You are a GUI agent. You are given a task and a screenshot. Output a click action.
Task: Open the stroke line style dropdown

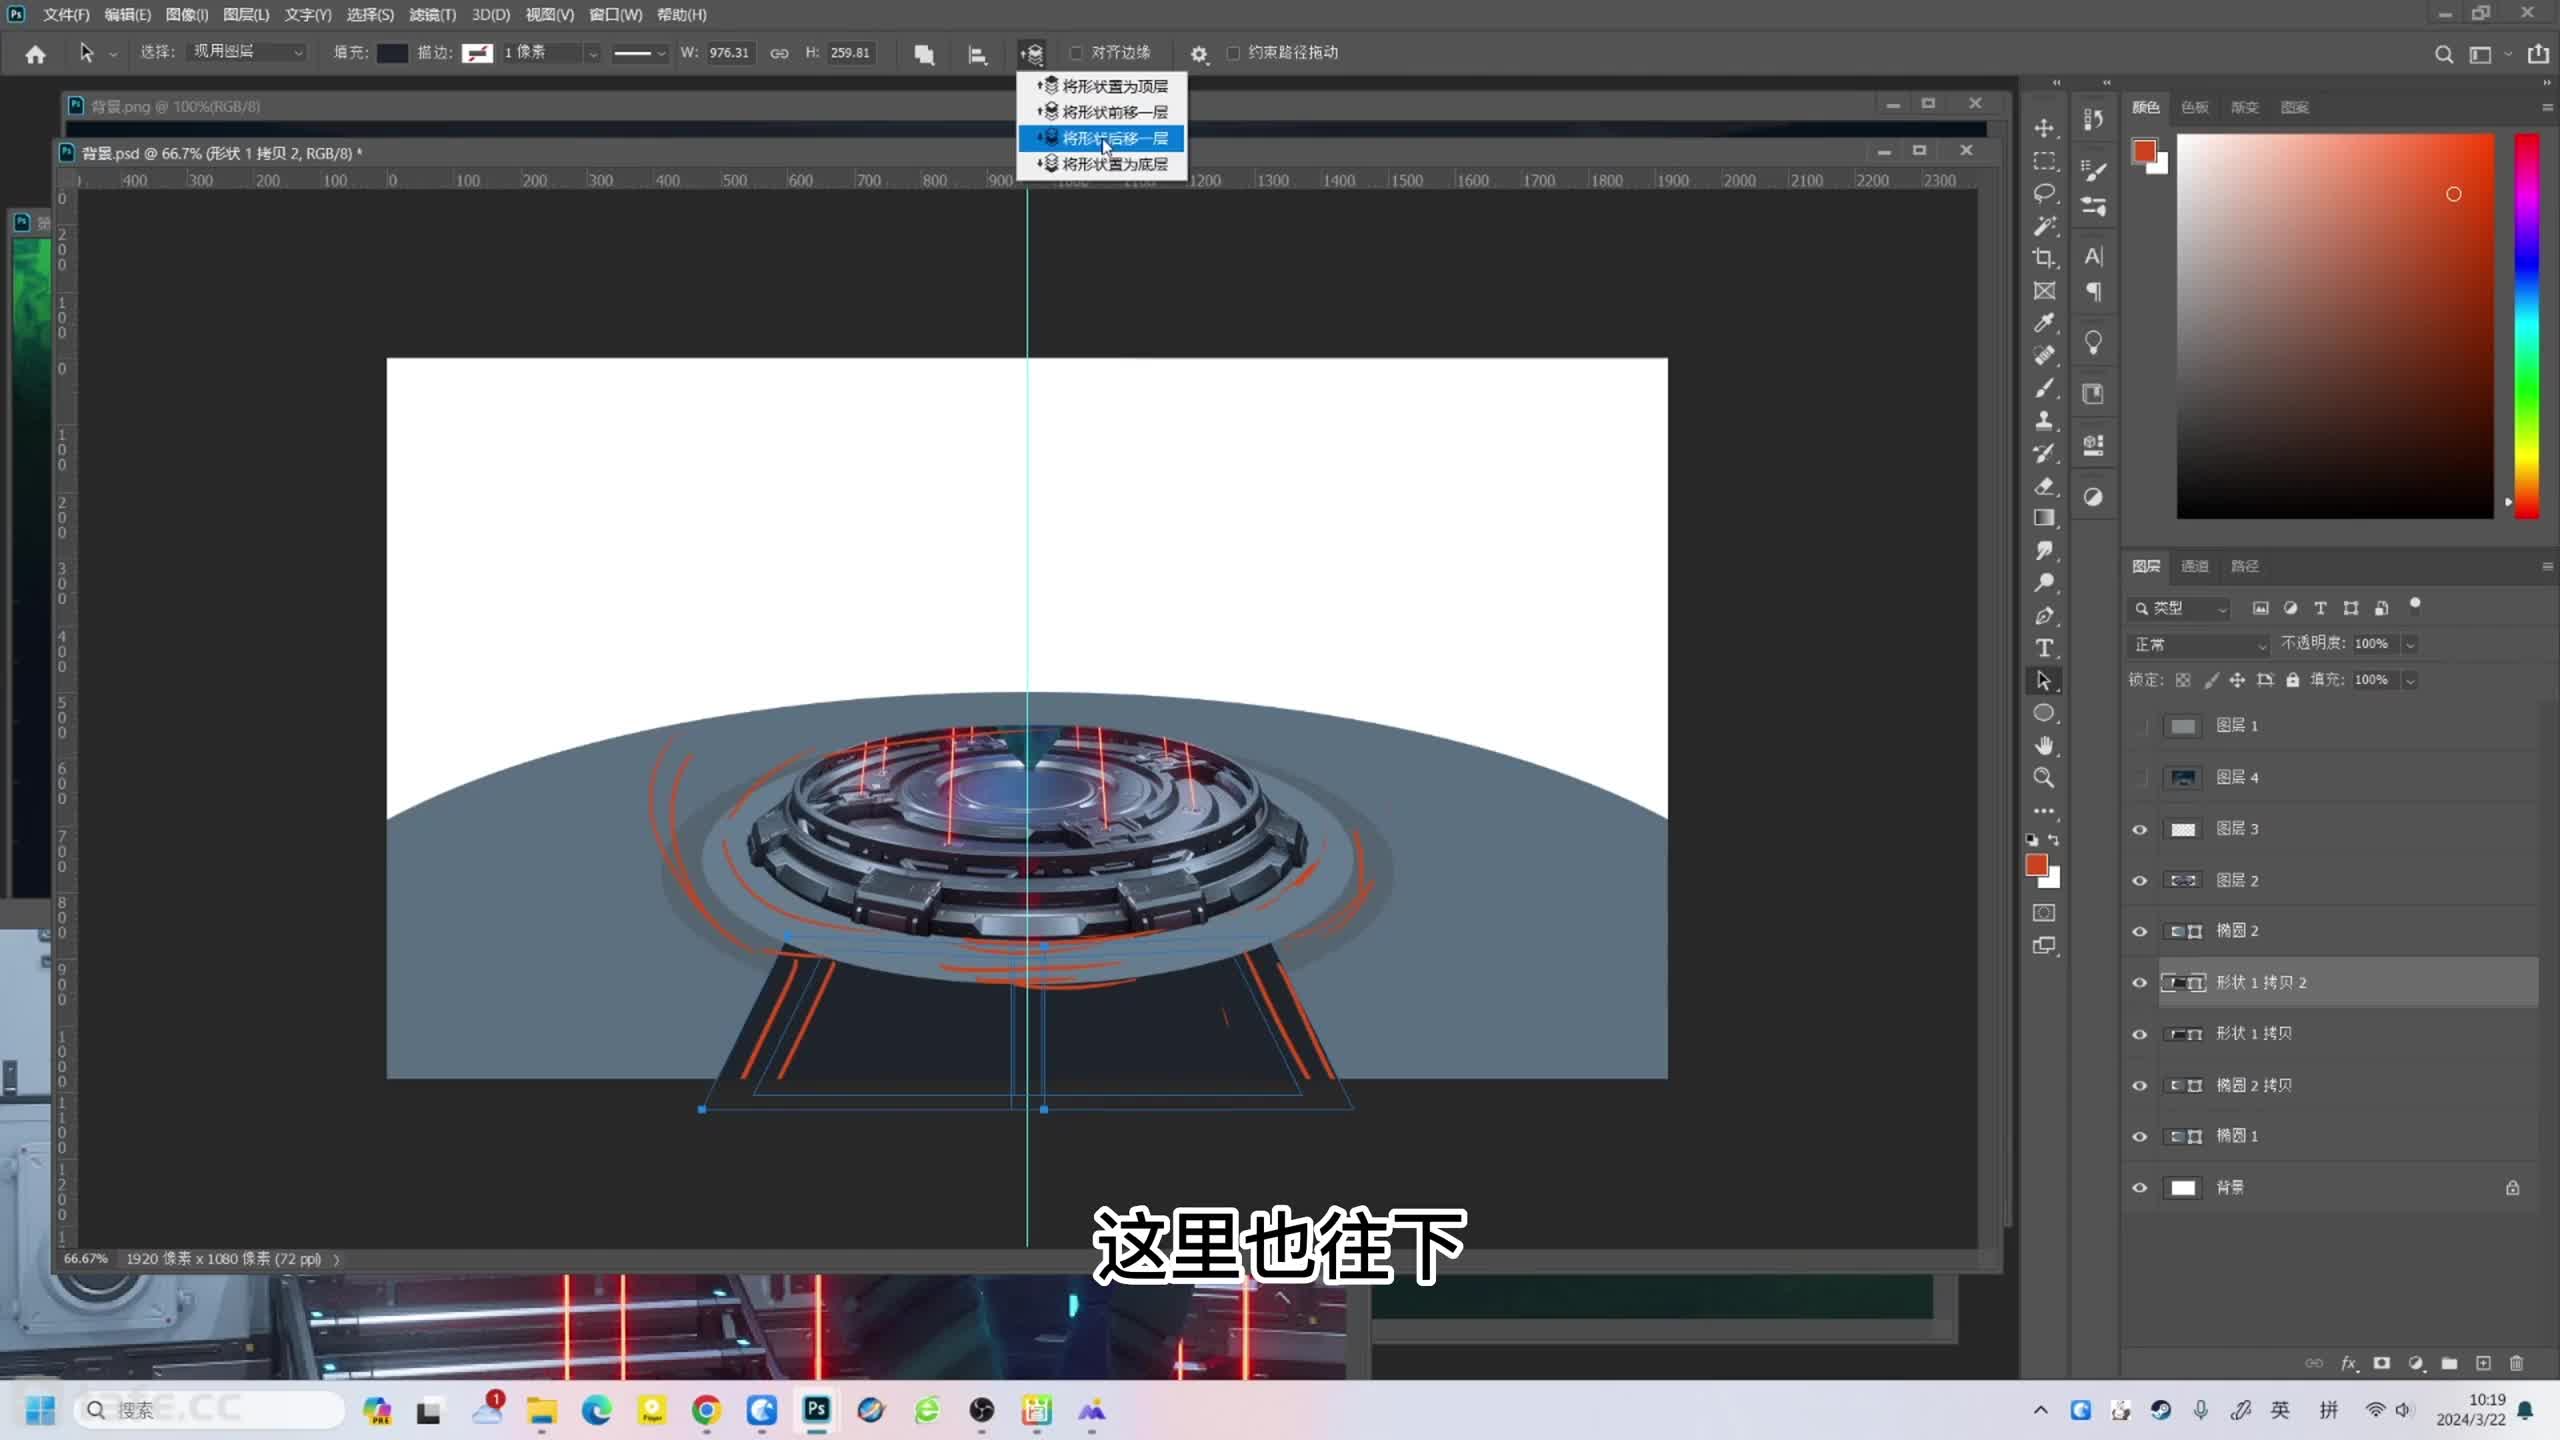tap(639, 53)
